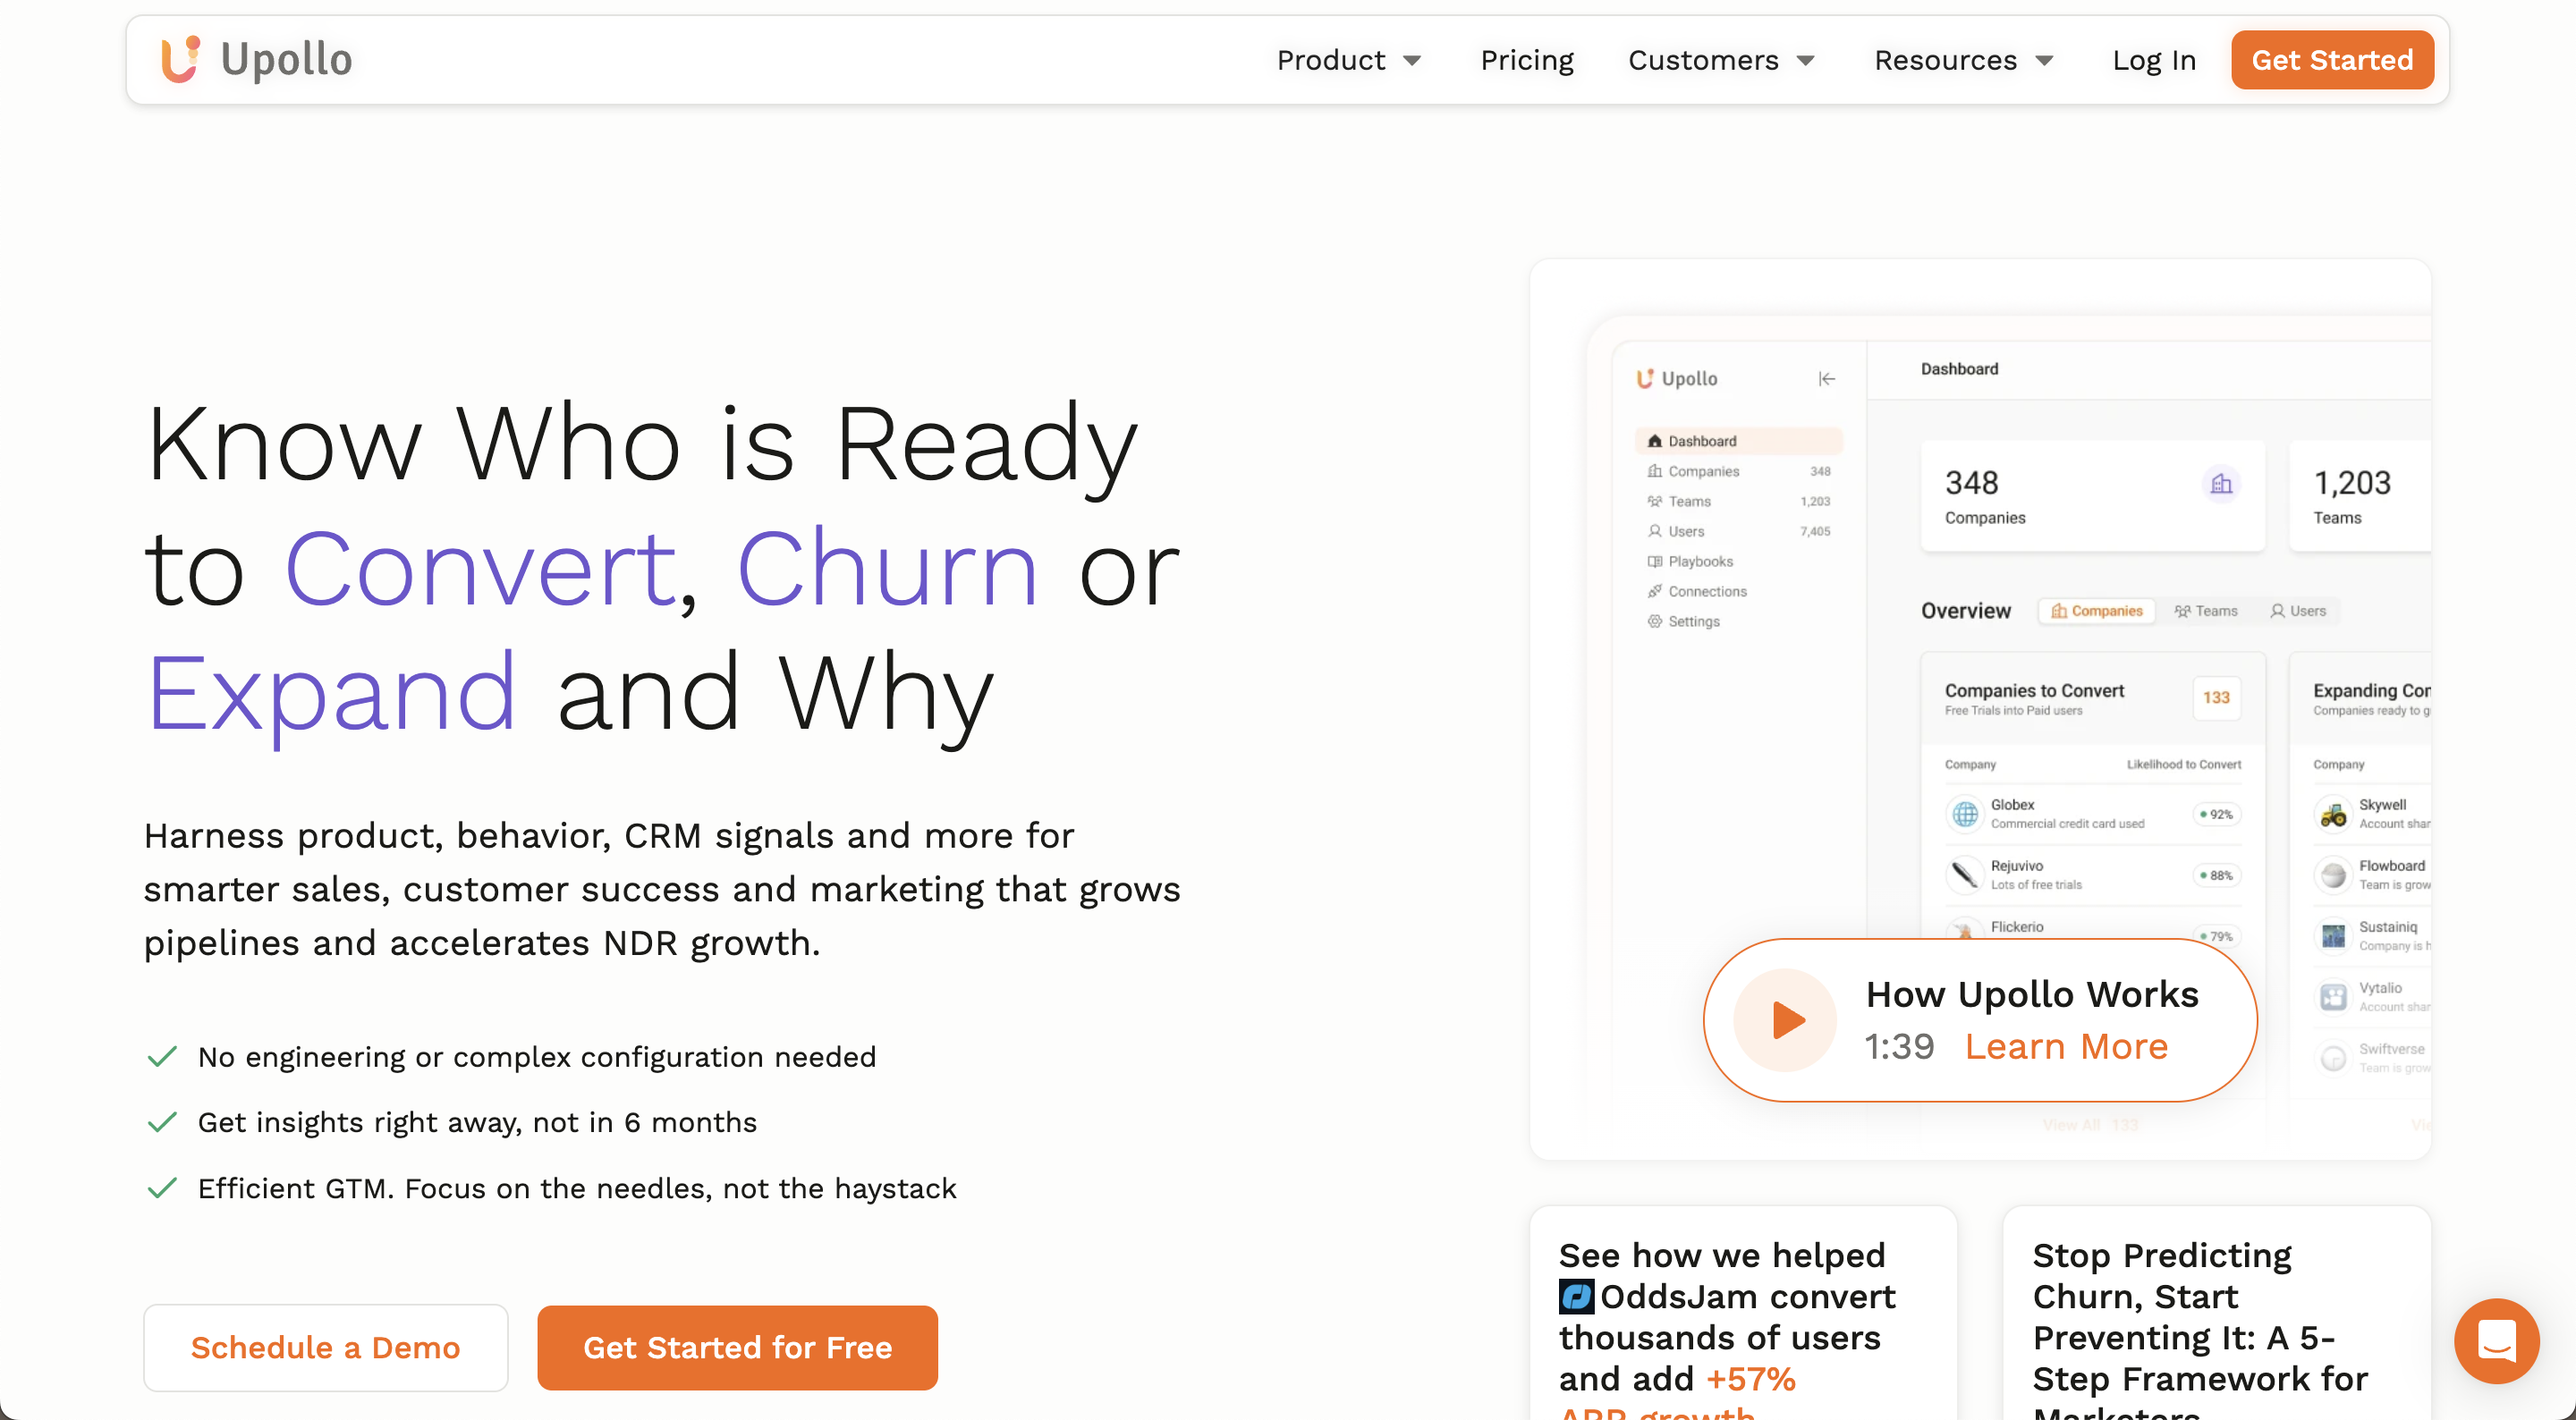Click the Vytalio company icon
This screenshot has width=2576, height=1420.
click(x=2333, y=997)
